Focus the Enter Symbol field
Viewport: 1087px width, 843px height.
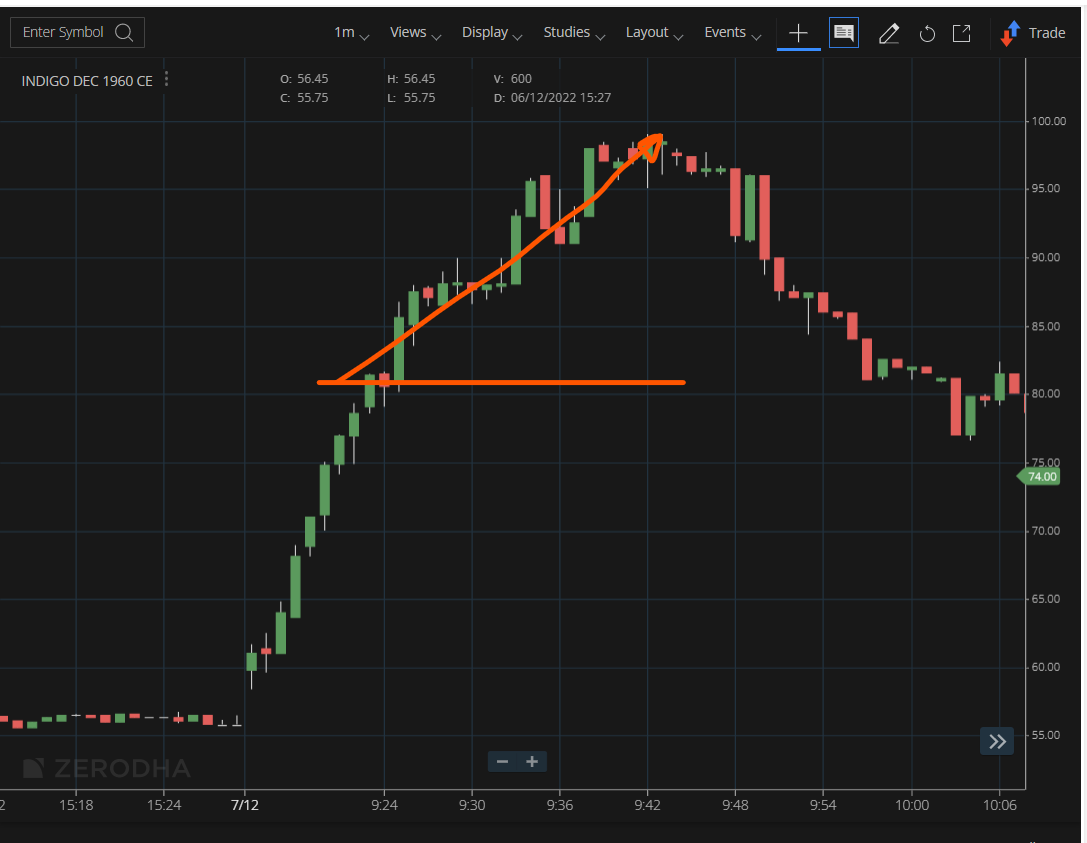(x=77, y=33)
